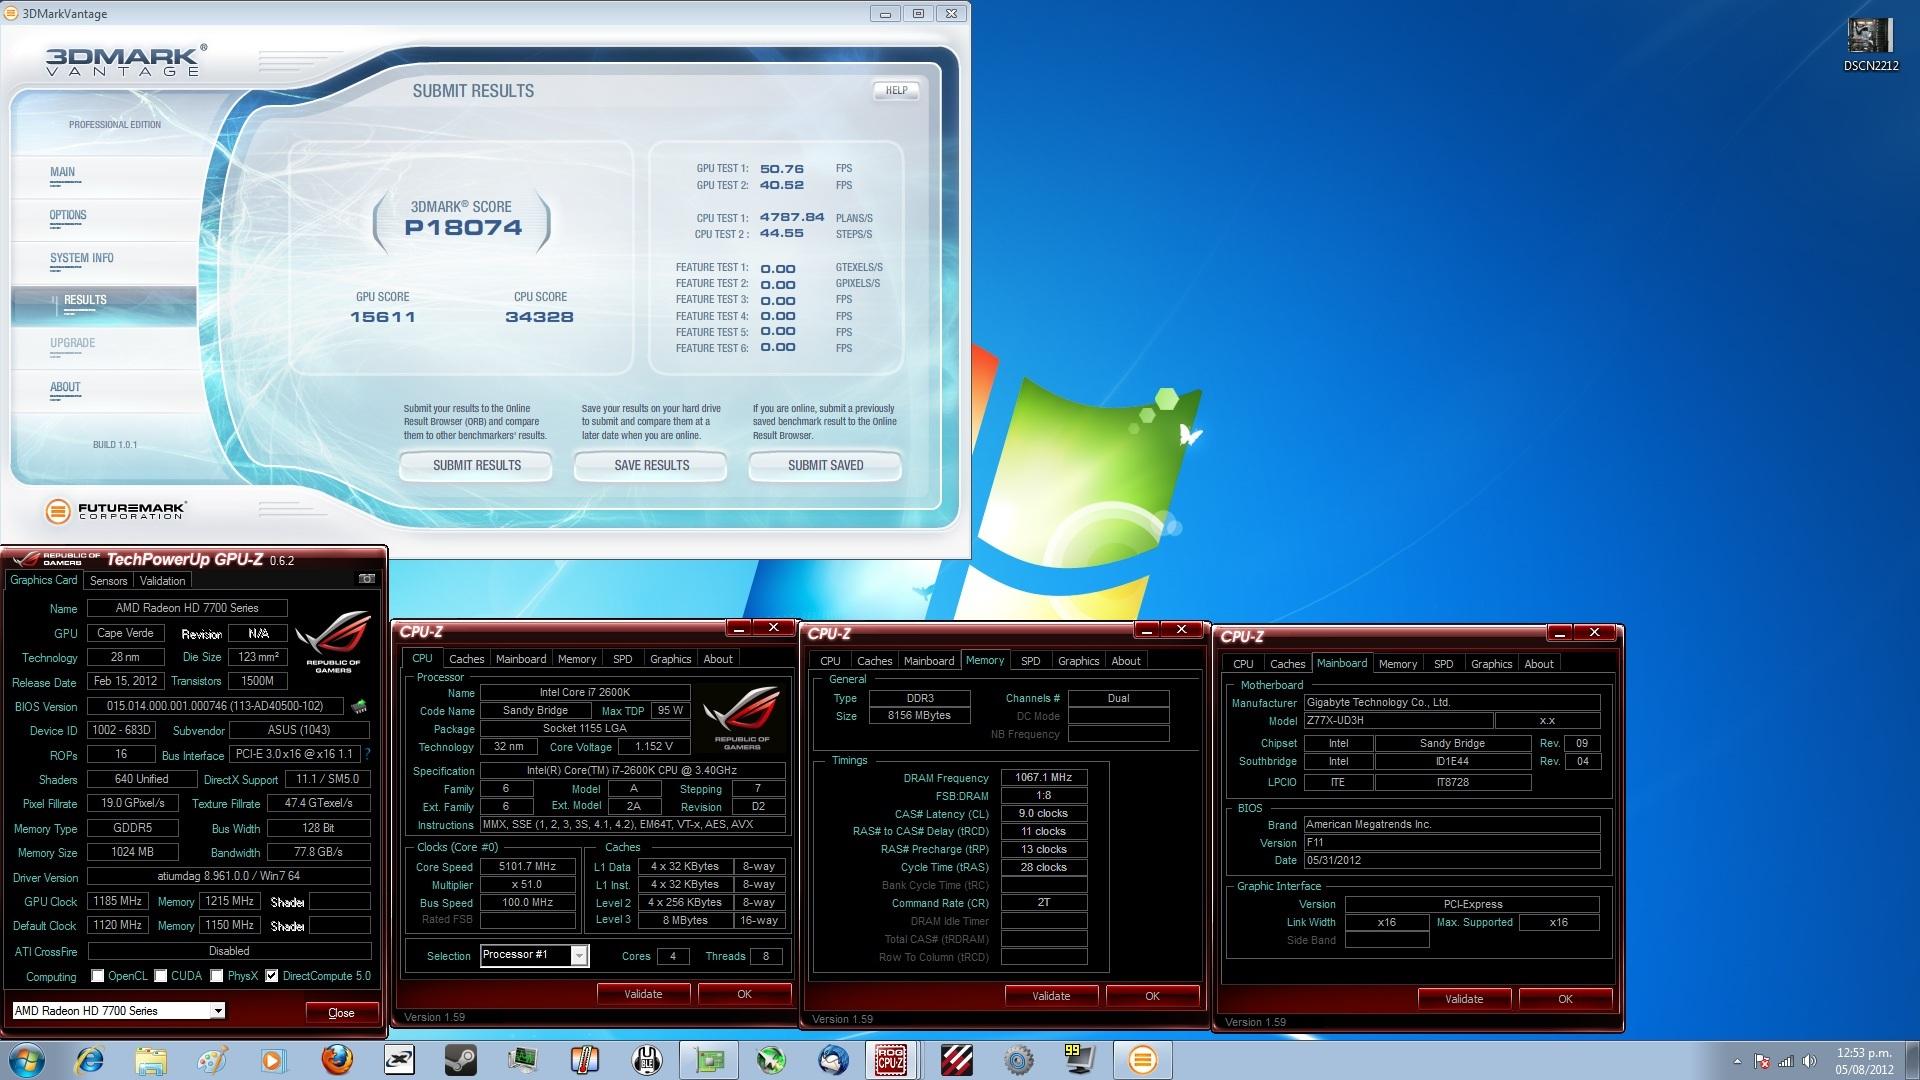Open Paint palette icon in taskbar
This screenshot has height=1080, width=1920.
(x=212, y=1059)
